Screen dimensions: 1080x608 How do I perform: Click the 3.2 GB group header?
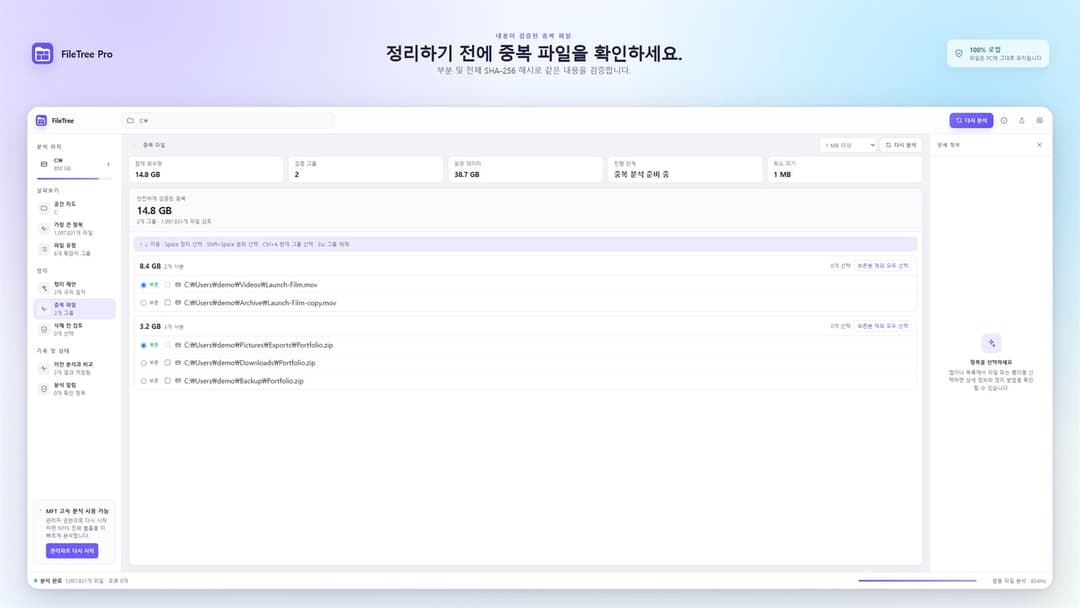(526, 326)
